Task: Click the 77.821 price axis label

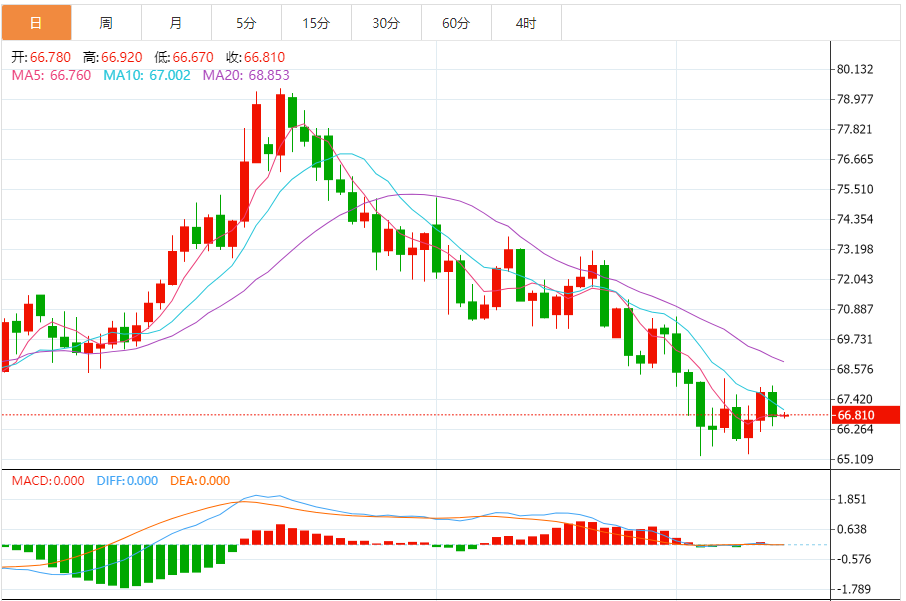Action: [x=855, y=129]
